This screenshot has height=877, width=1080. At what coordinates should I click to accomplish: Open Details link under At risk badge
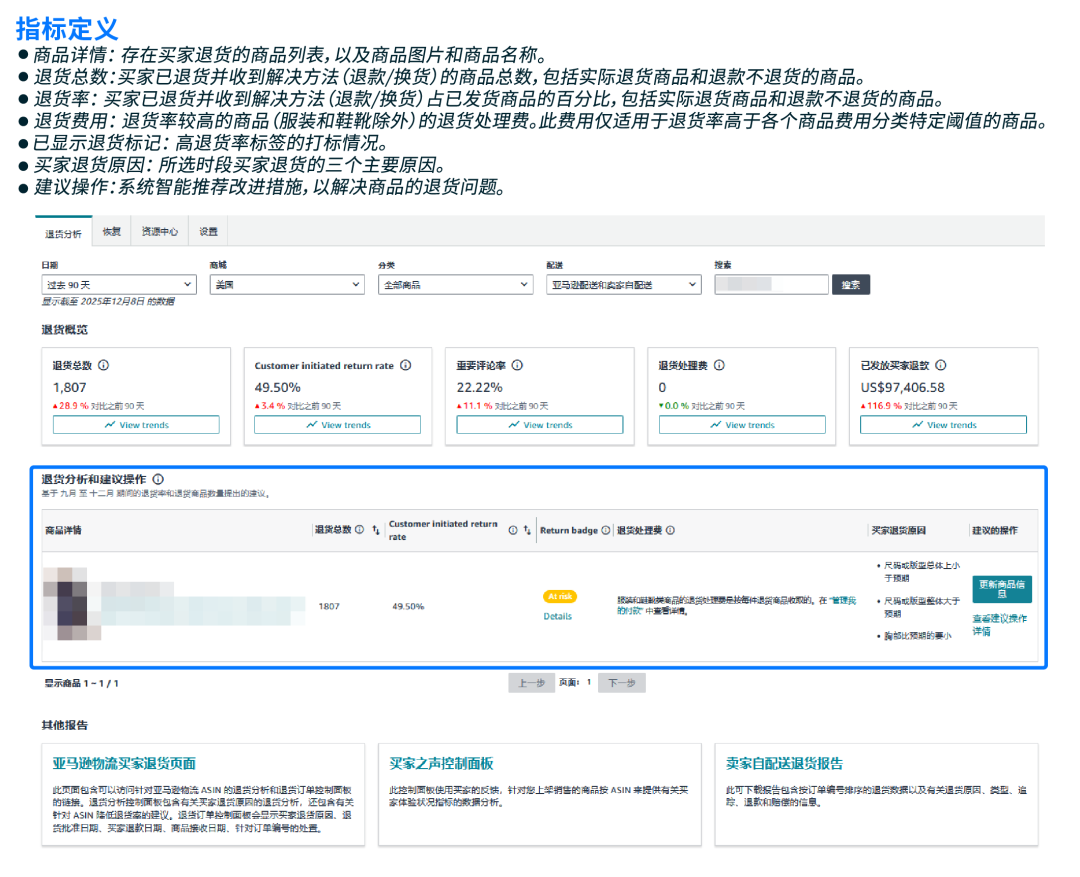[557, 616]
